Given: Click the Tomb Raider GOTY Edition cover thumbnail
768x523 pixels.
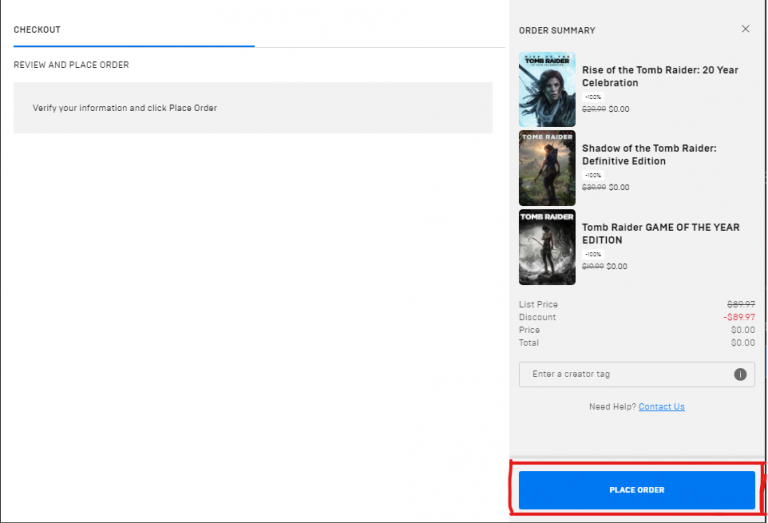Looking at the screenshot, I should (x=547, y=247).
